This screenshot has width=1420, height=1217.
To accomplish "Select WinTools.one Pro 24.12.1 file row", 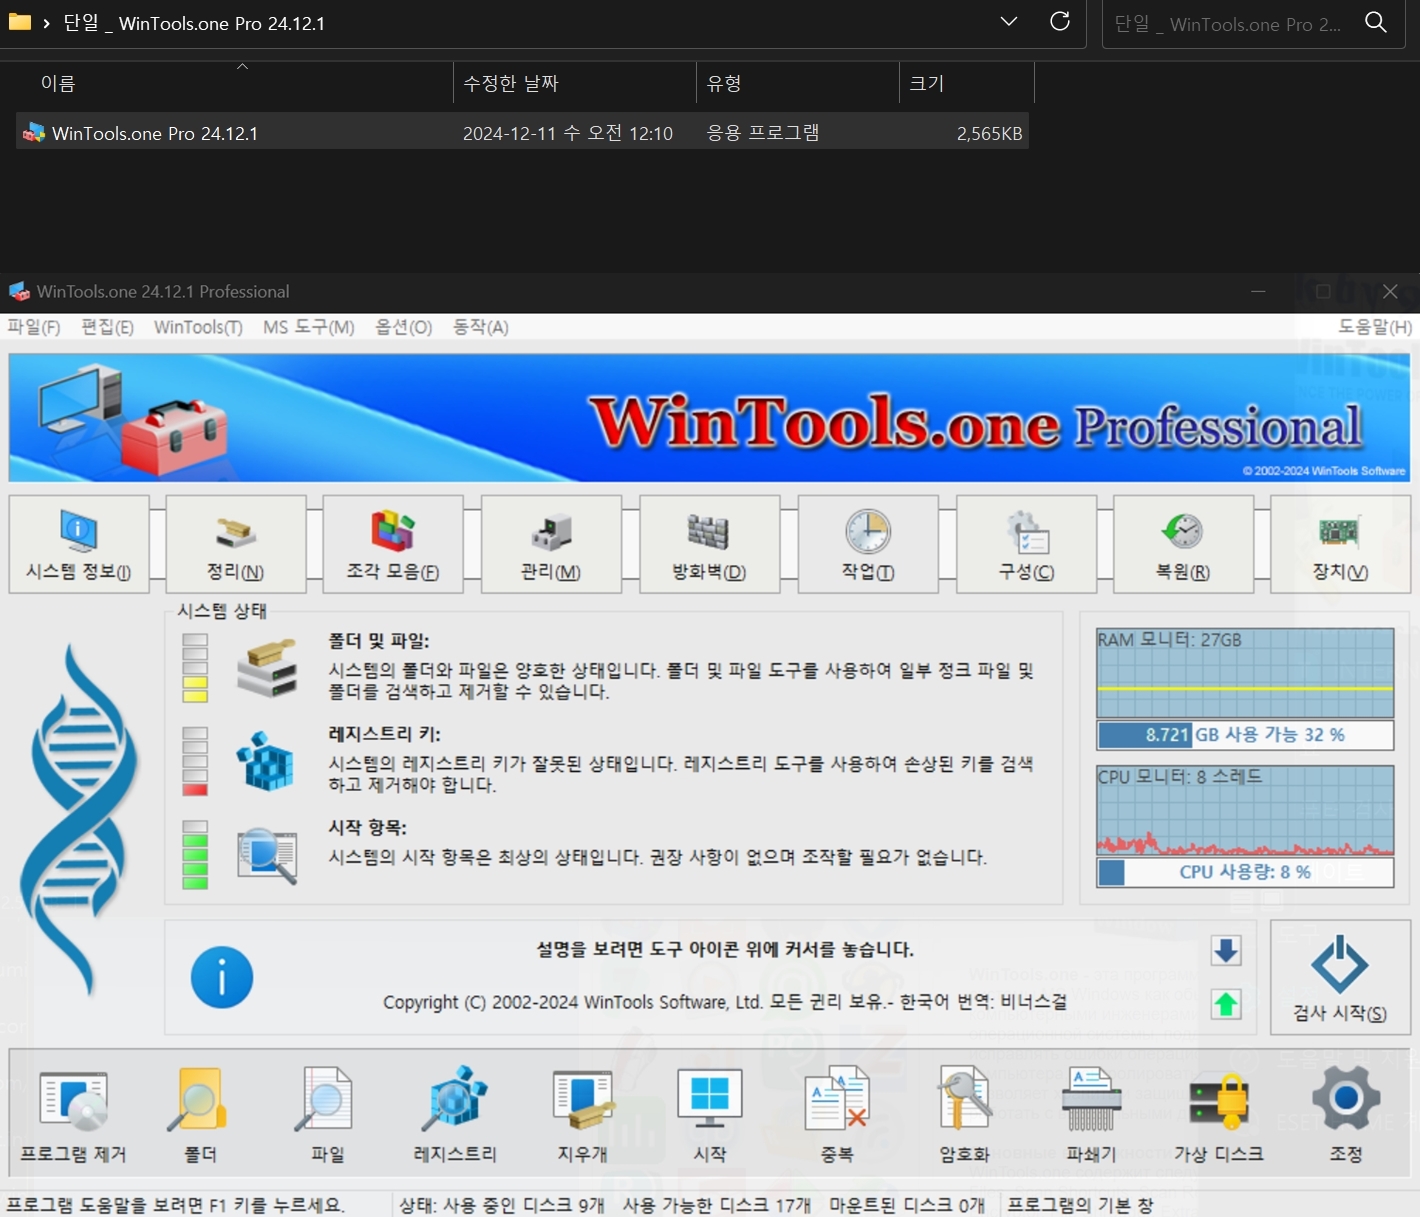I will 522,133.
